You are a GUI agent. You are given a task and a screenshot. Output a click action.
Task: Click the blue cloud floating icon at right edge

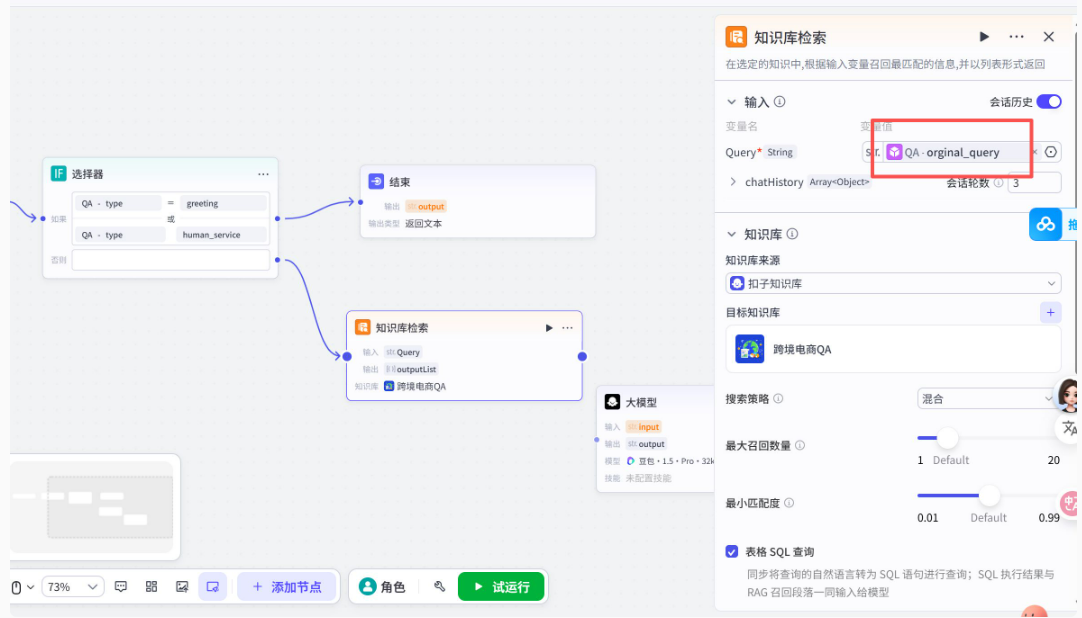click(1045, 224)
